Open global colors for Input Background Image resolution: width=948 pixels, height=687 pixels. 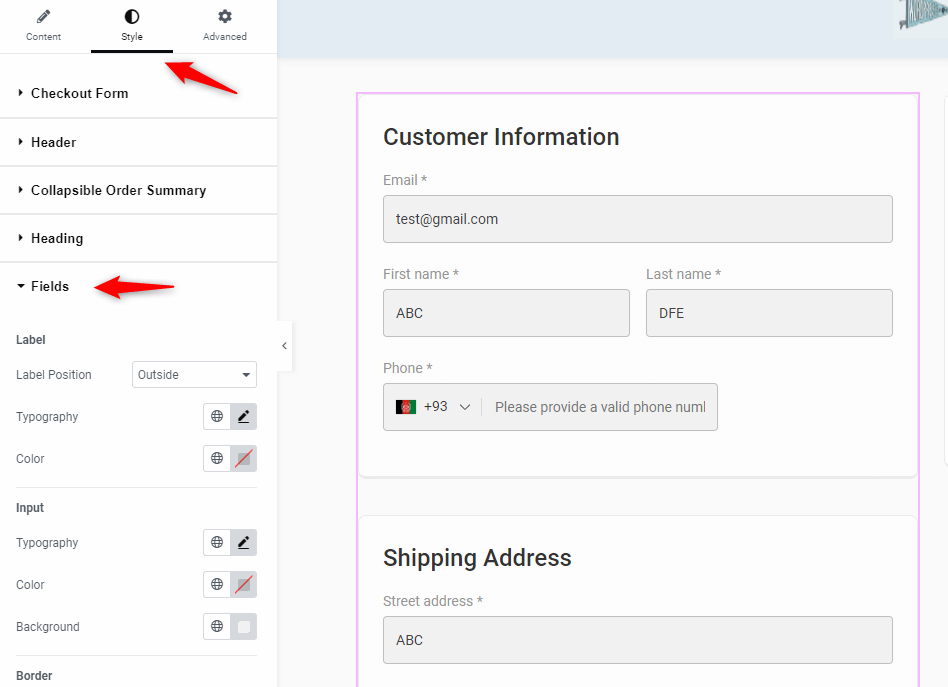(x=217, y=627)
